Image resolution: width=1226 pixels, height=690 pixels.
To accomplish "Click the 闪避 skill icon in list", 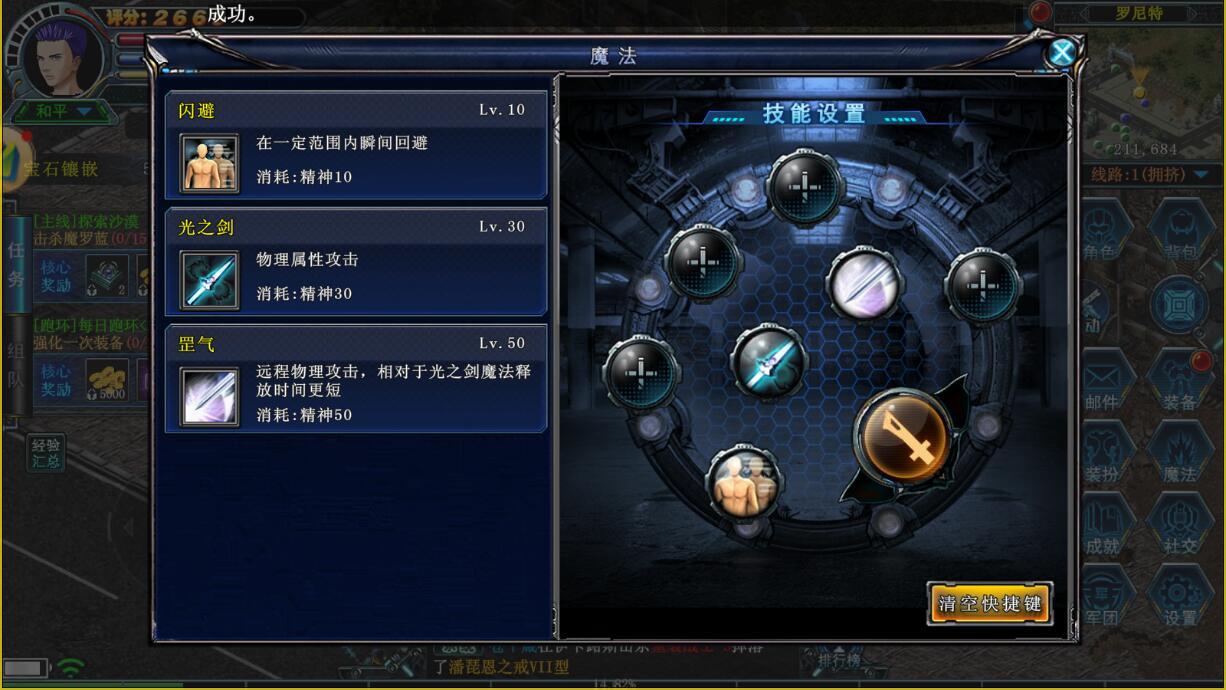I will tap(210, 163).
